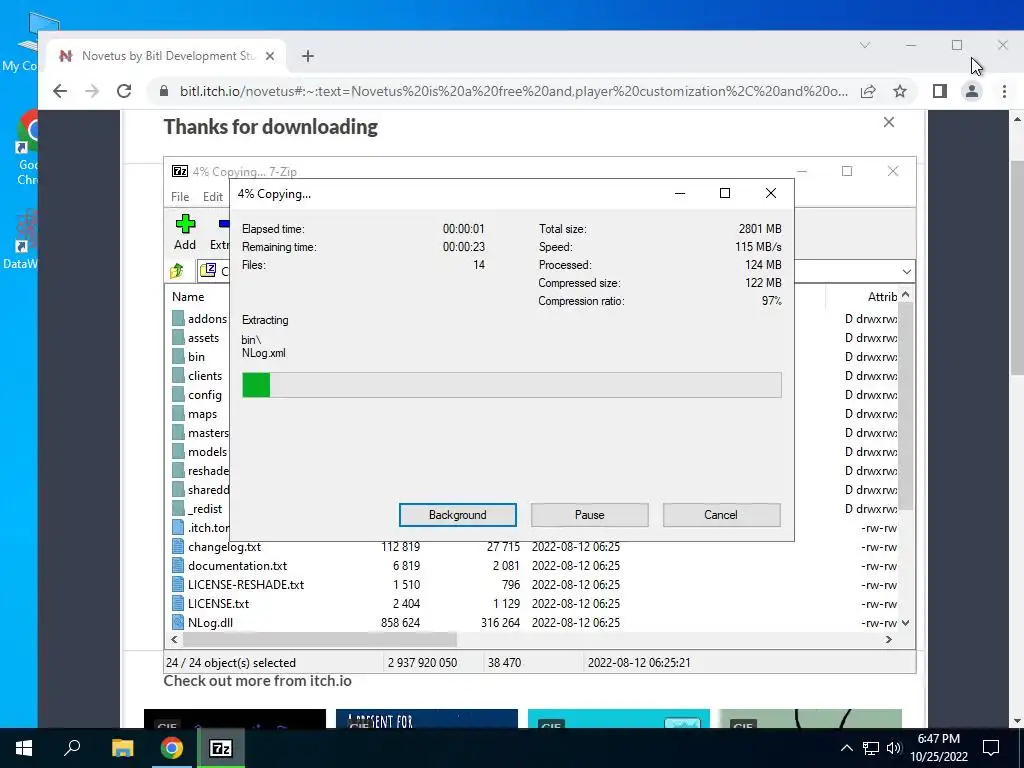Open taskbar search
This screenshot has height=768, width=1024.
[x=72, y=748]
